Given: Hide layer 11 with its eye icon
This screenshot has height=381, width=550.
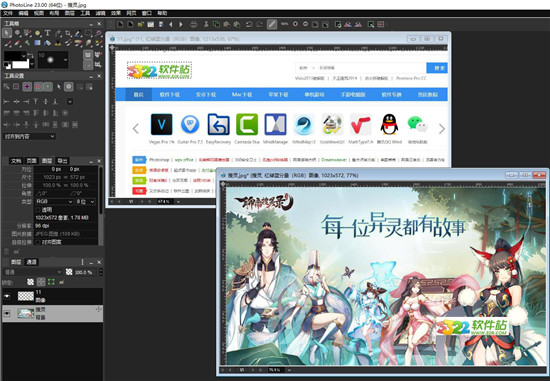Looking at the screenshot, I should coord(7,296).
